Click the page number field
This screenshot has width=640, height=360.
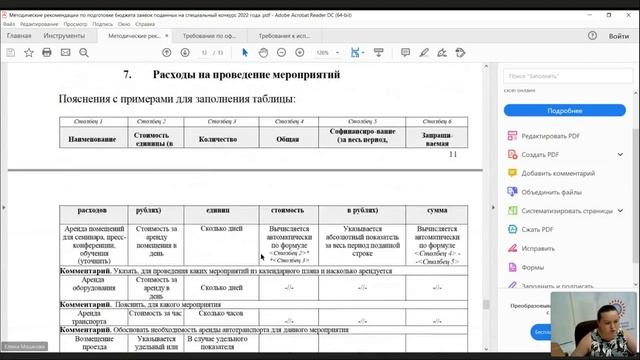[204, 53]
